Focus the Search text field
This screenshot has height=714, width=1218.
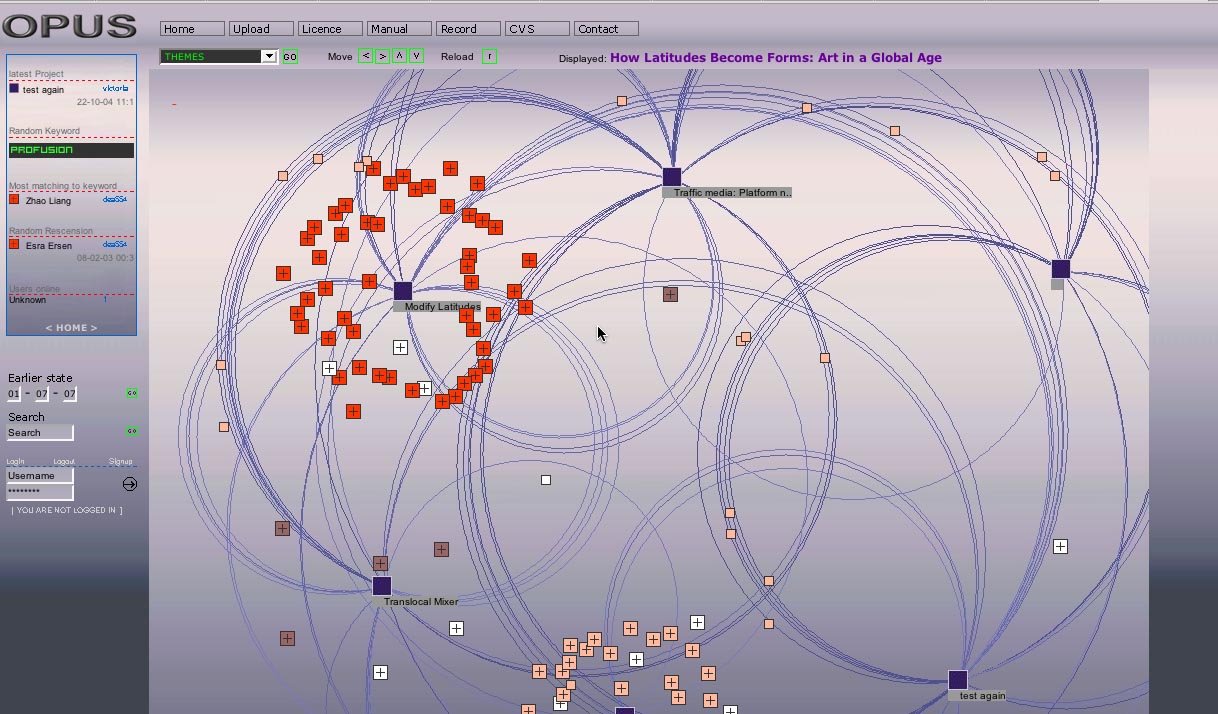point(40,433)
